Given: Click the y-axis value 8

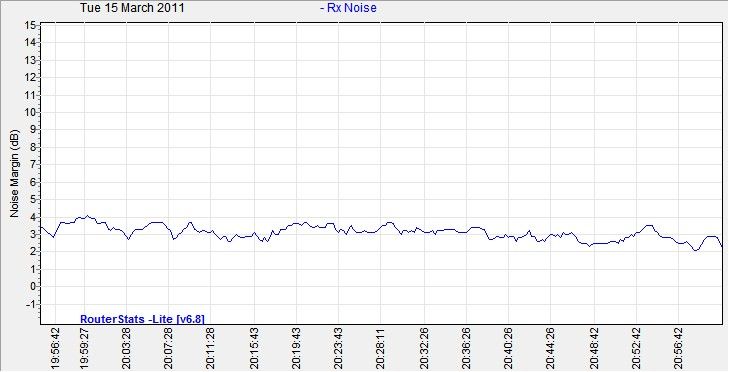Looking at the screenshot, I should click(x=33, y=147).
